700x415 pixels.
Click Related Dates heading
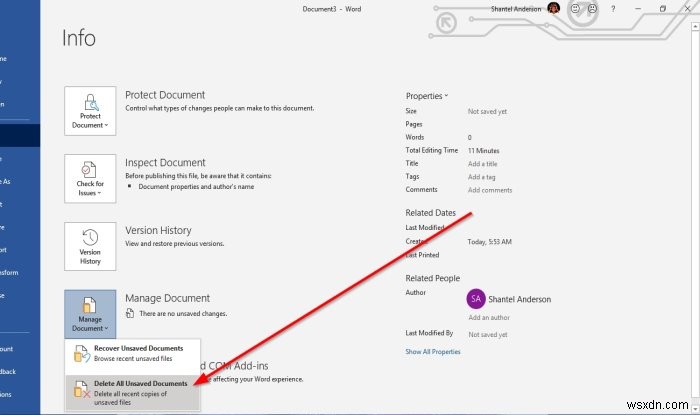430,213
